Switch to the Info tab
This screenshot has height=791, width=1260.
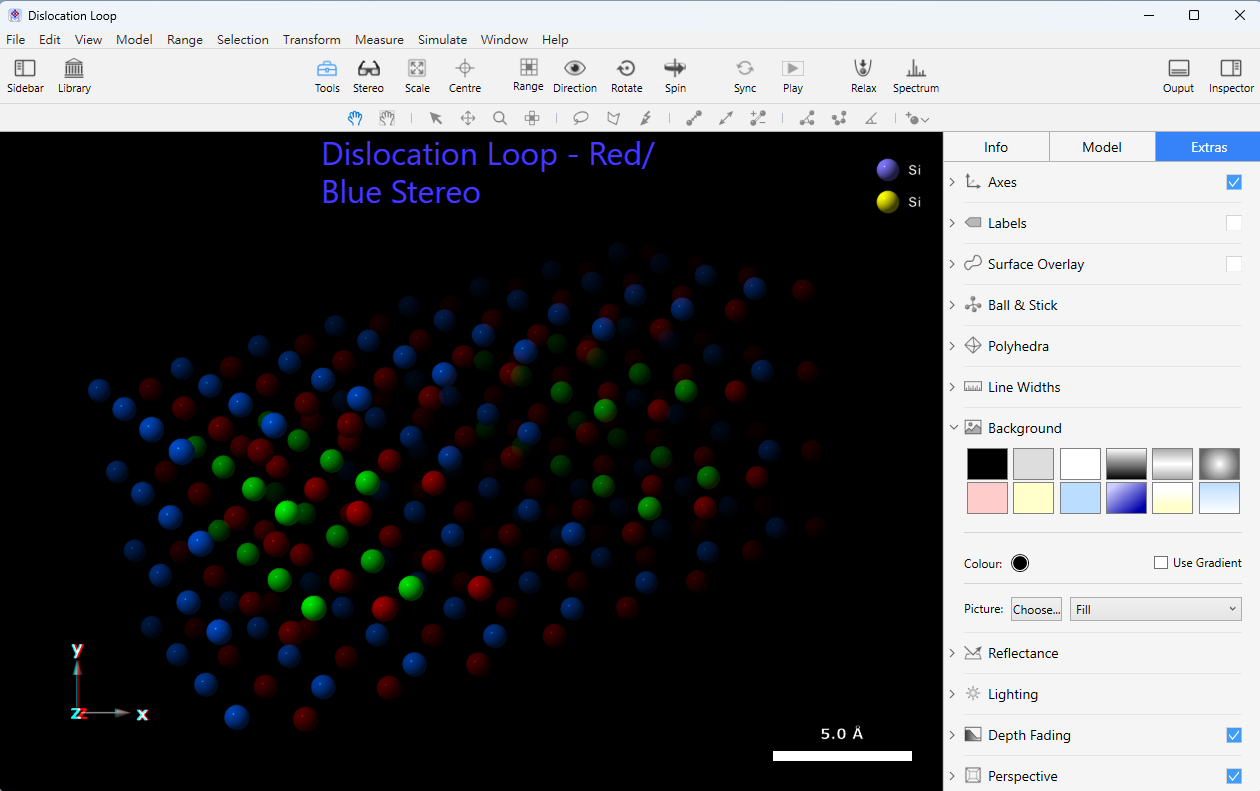[996, 147]
